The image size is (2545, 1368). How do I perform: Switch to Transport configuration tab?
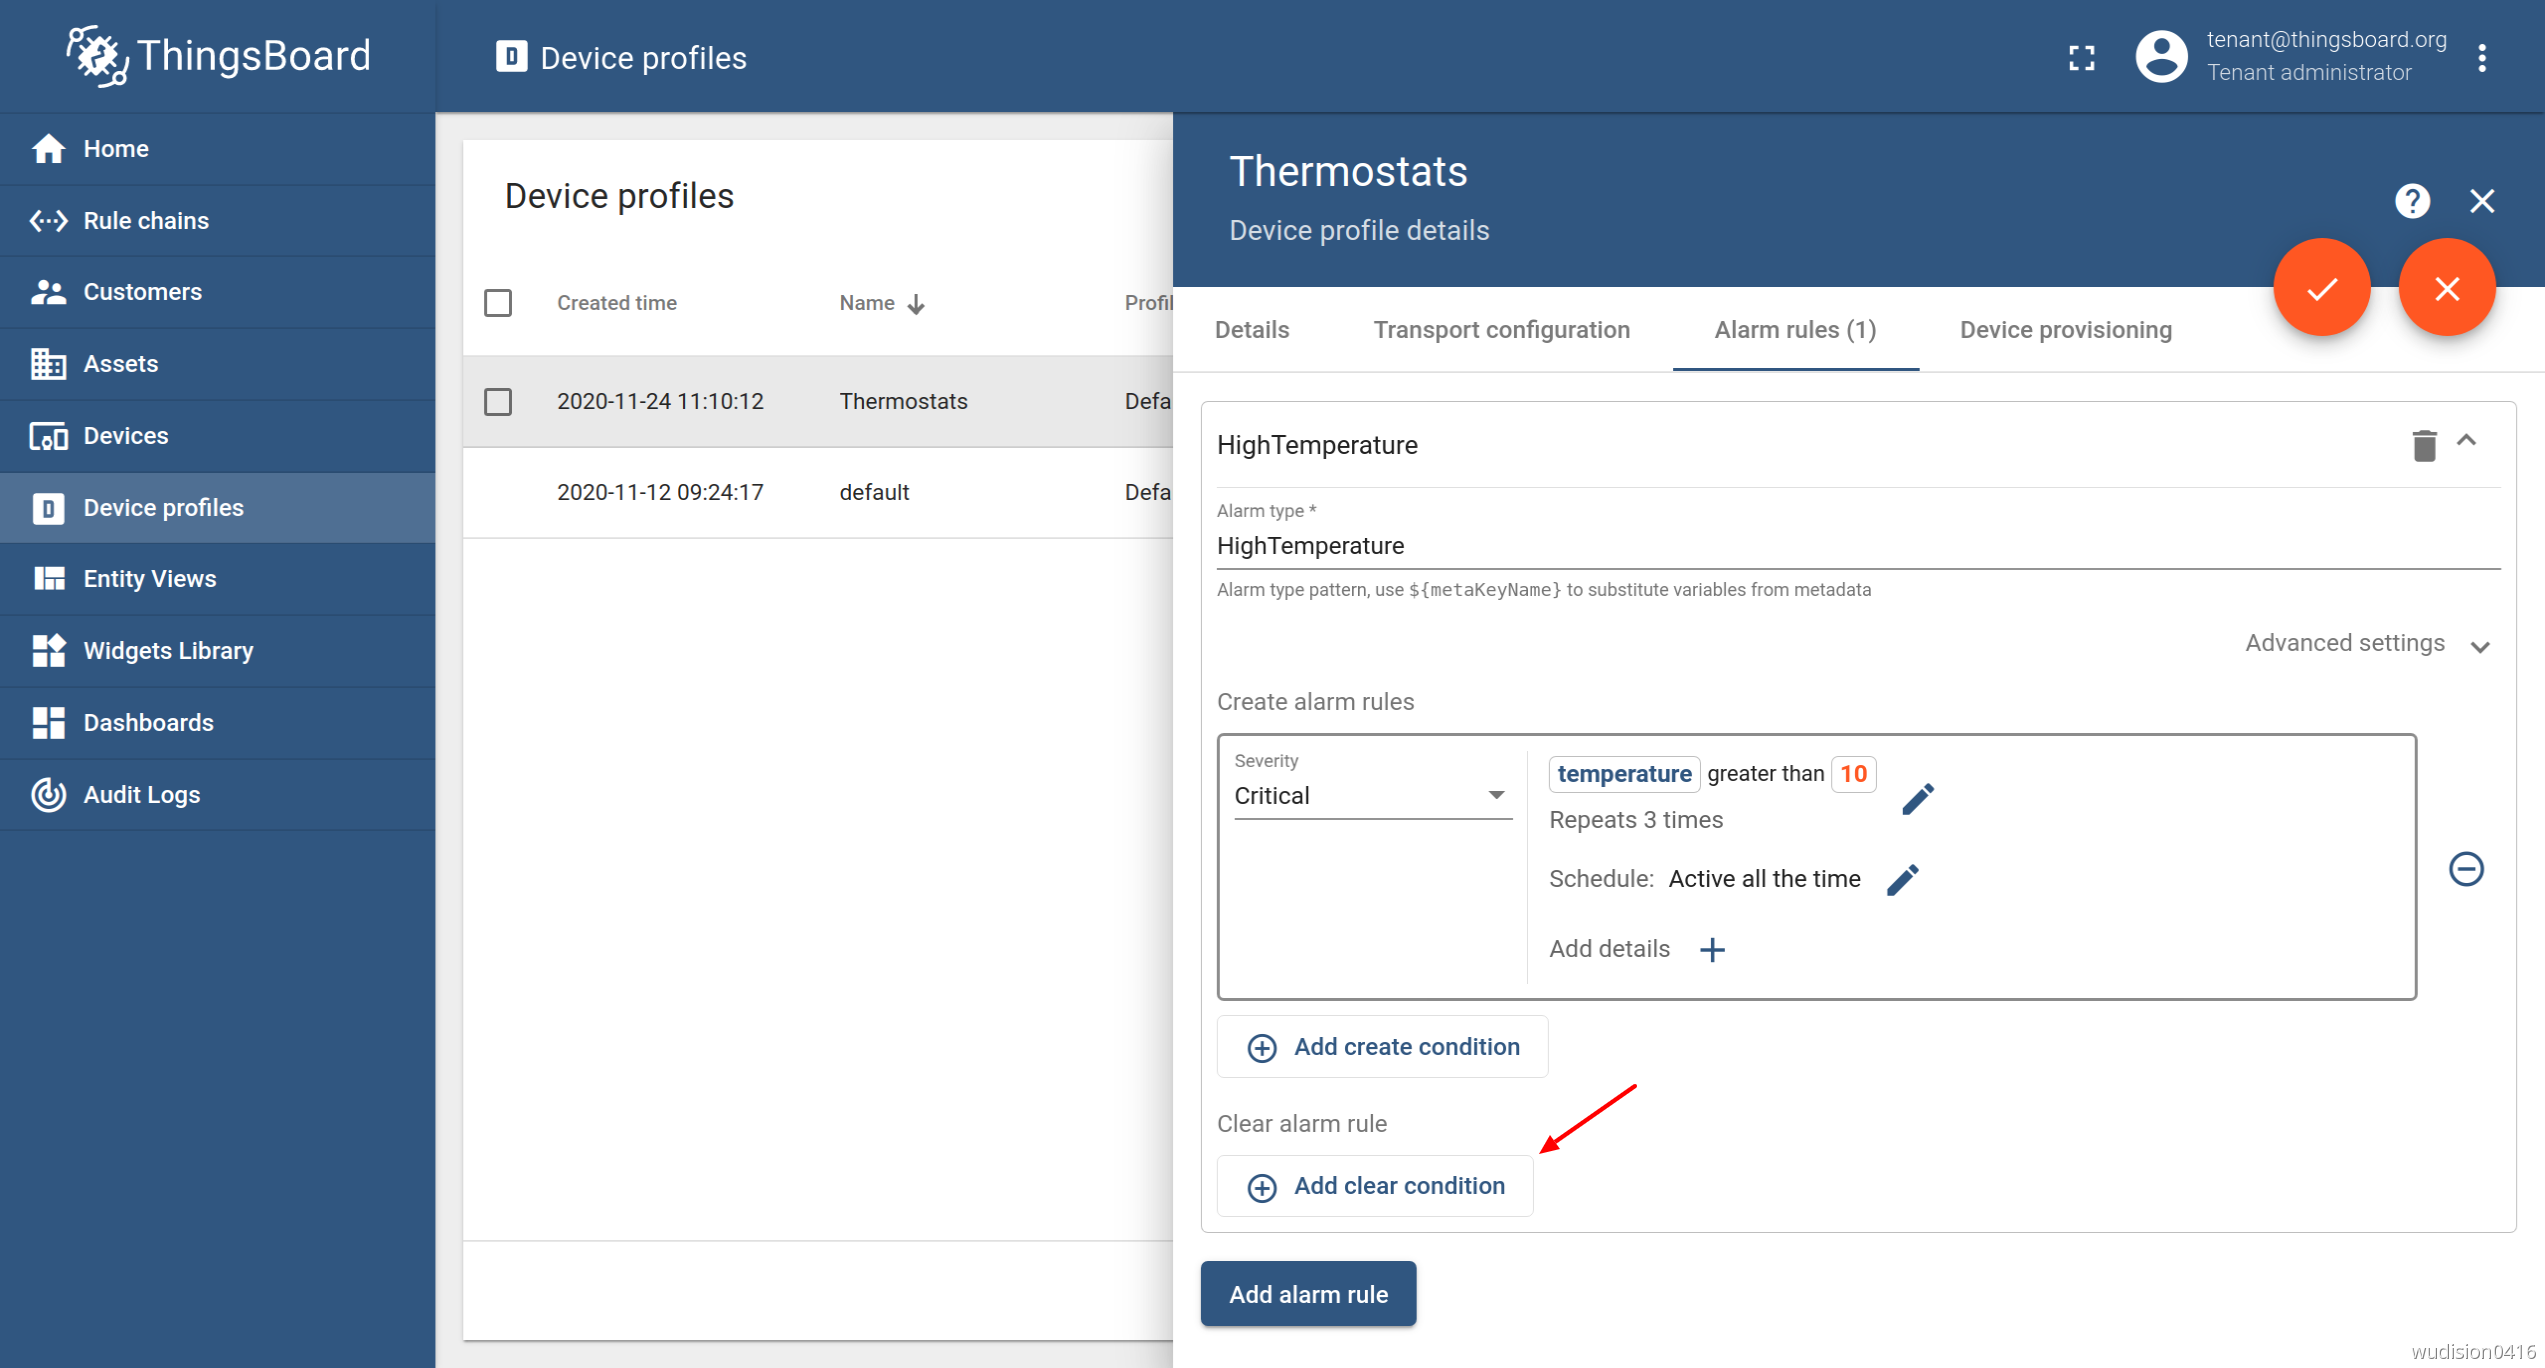click(x=1501, y=330)
